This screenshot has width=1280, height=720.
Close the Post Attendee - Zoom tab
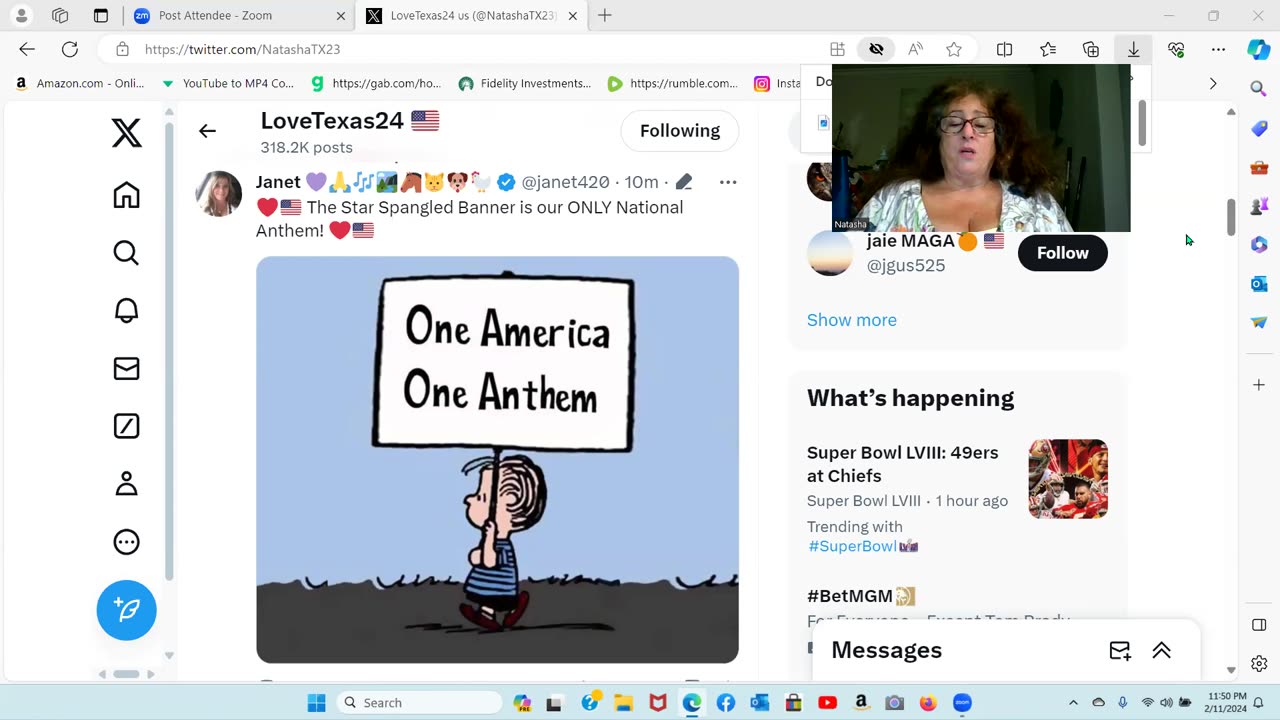tap(341, 16)
